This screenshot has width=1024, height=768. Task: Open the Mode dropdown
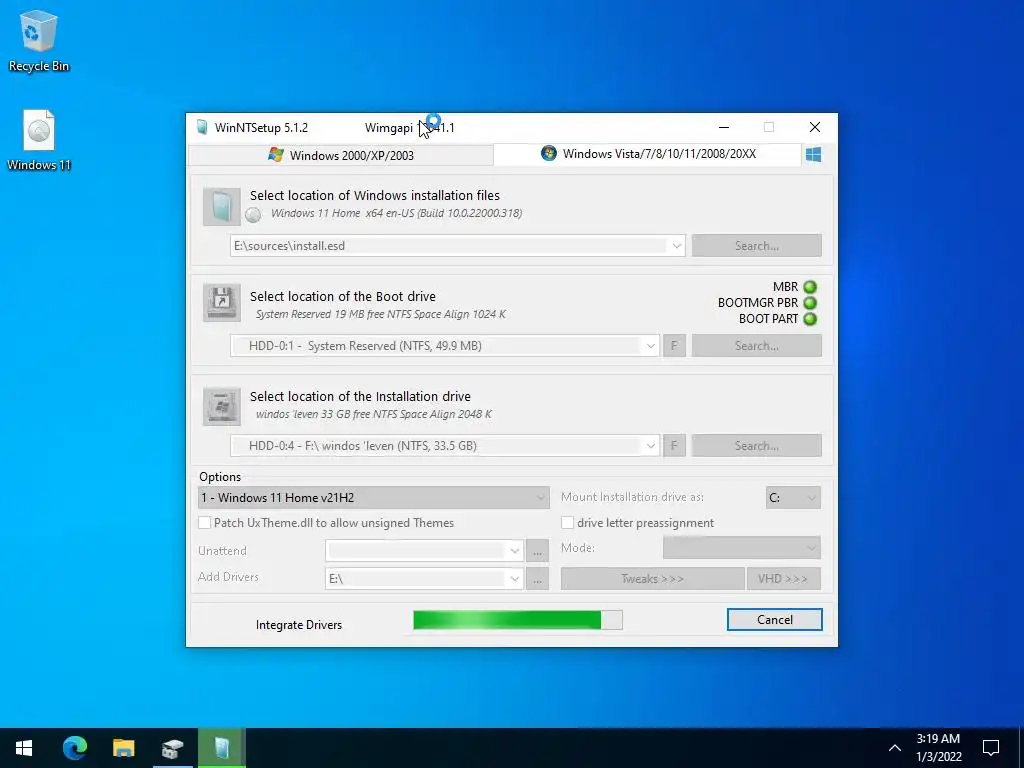pyautogui.click(x=741, y=548)
